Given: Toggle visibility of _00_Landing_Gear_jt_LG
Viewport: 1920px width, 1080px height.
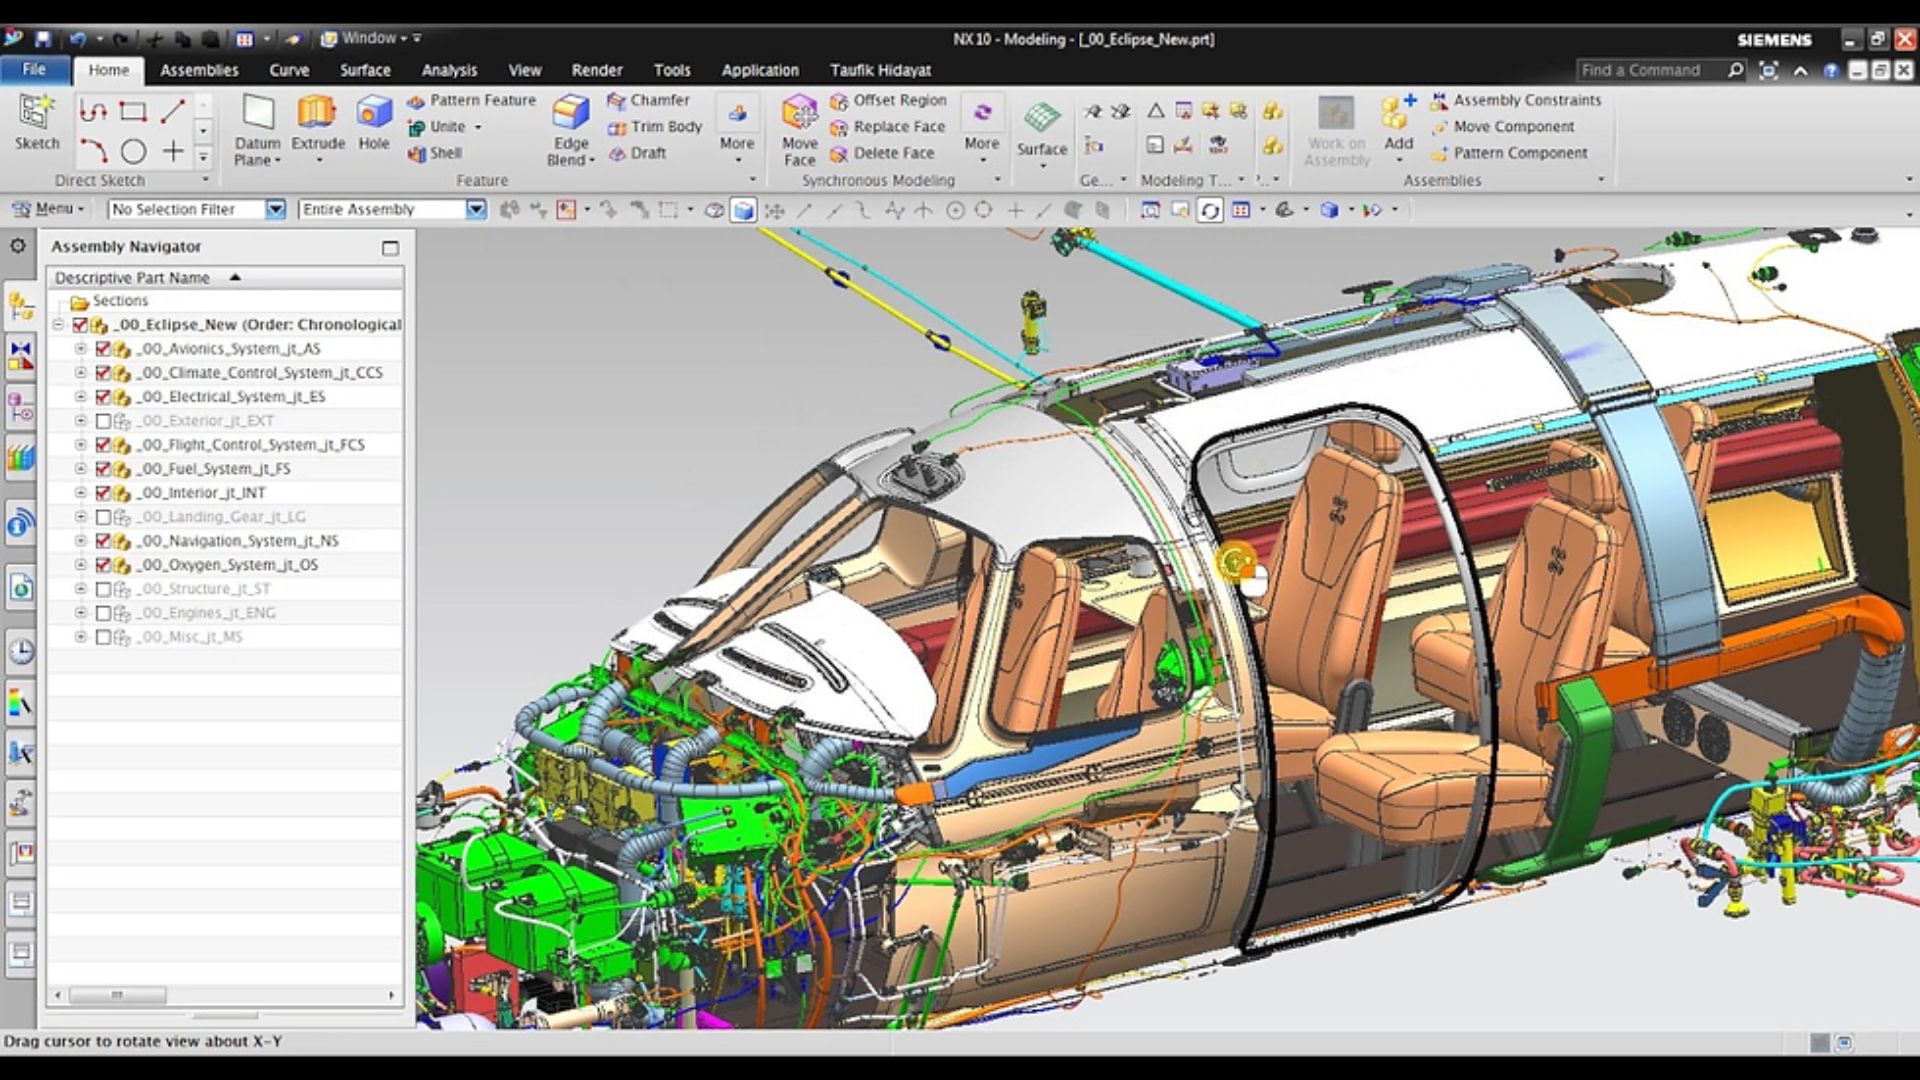Looking at the screenshot, I should coord(104,516).
